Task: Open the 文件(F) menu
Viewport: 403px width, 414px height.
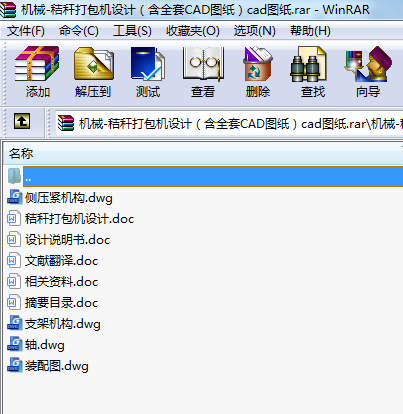Action: click(x=26, y=31)
